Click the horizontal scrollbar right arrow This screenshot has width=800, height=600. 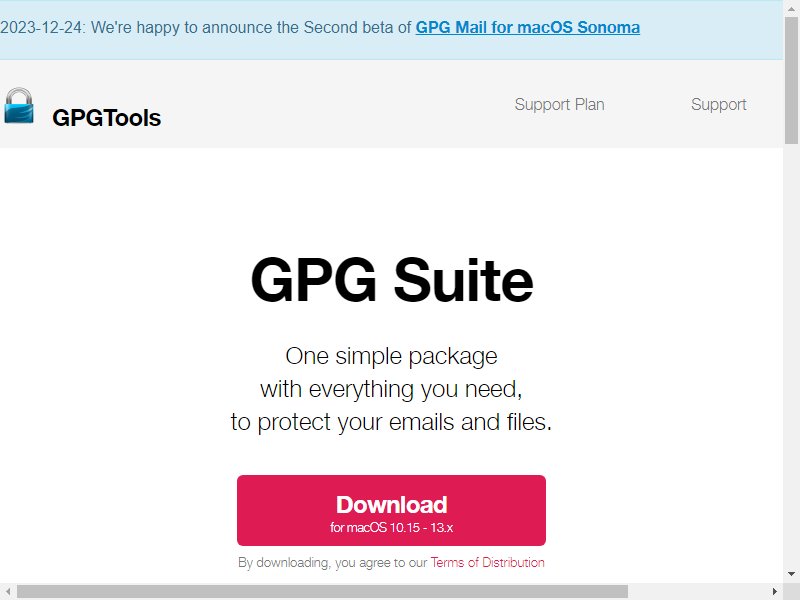click(x=775, y=592)
